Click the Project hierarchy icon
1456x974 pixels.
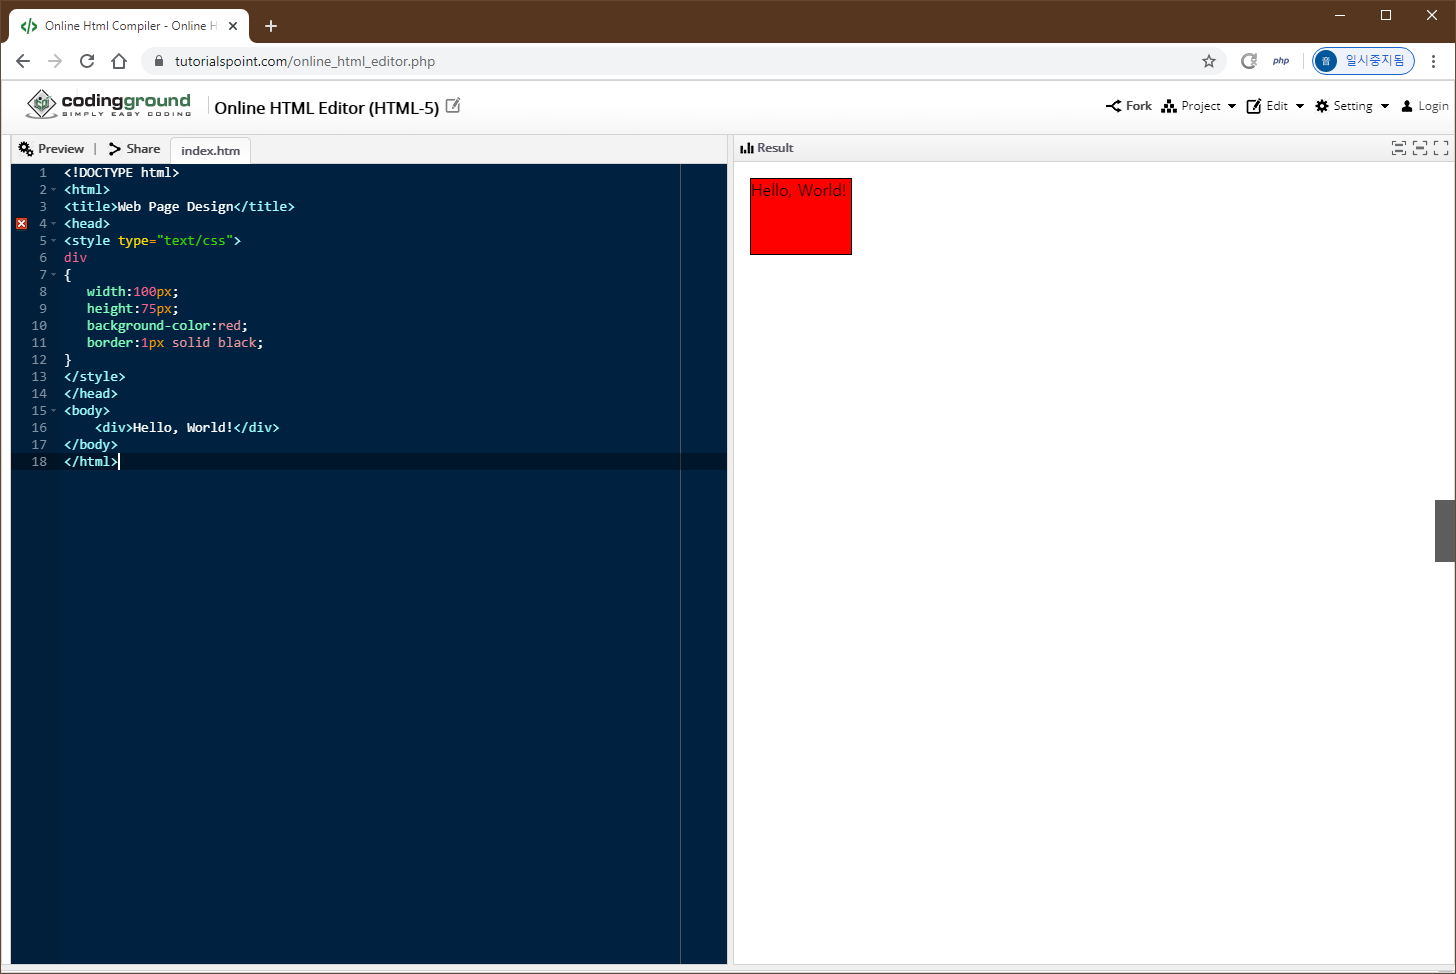[1168, 106]
